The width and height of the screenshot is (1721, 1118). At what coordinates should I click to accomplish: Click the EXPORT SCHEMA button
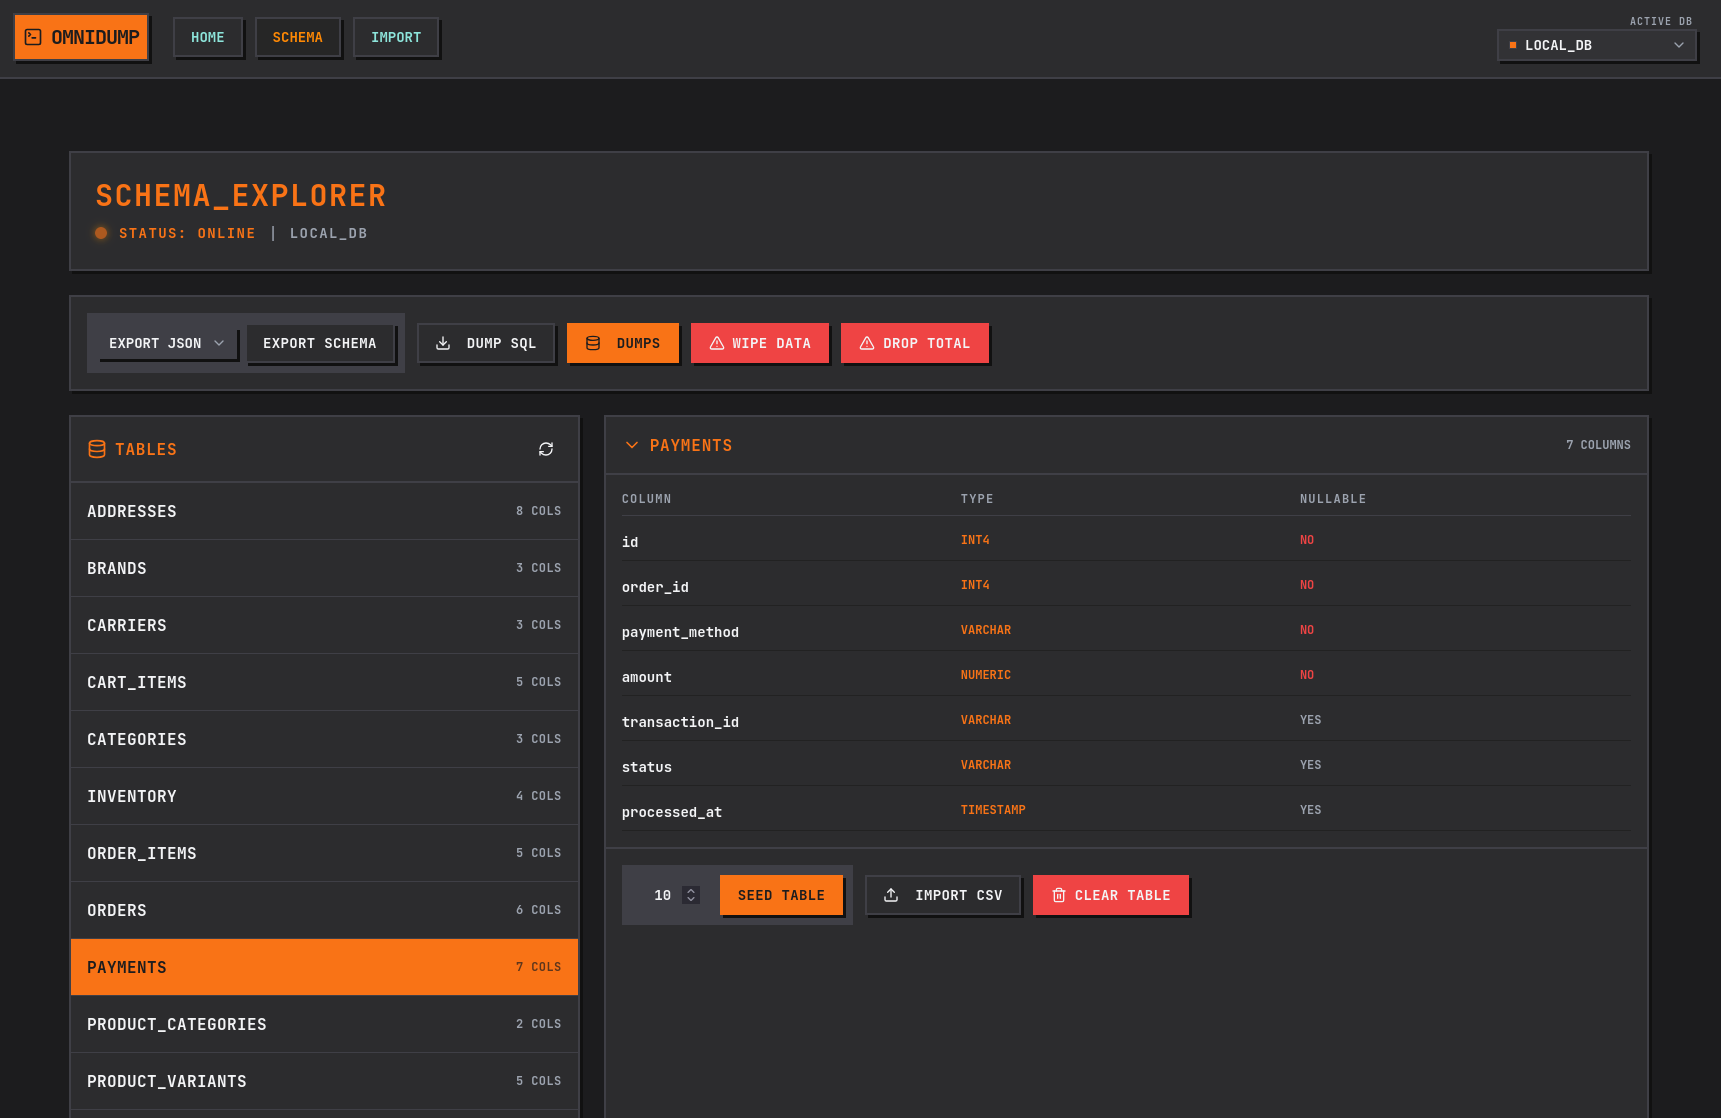pyautogui.click(x=321, y=343)
